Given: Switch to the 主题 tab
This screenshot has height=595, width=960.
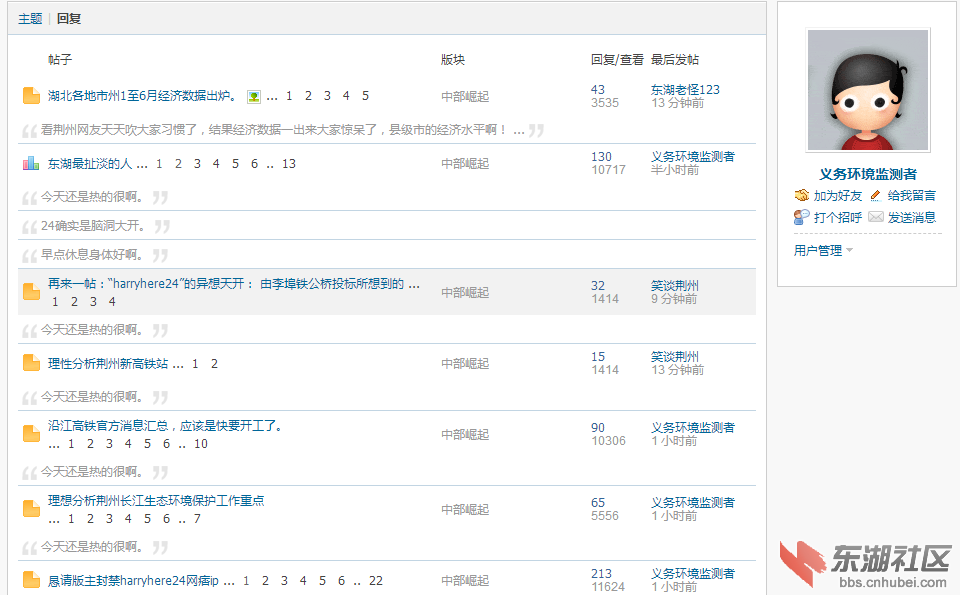Looking at the screenshot, I should pyautogui.click(x=29, y=19).
